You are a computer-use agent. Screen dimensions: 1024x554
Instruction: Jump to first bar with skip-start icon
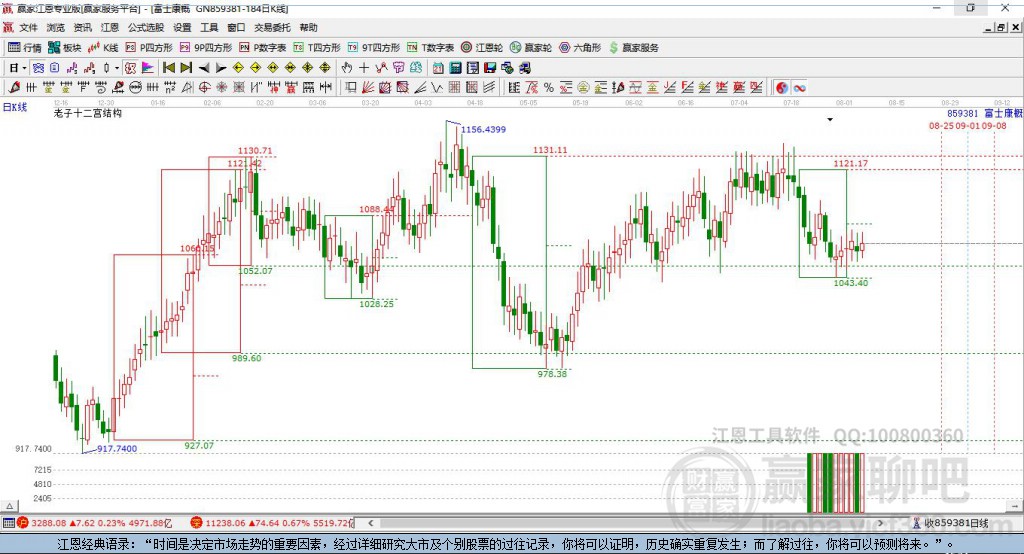coord(168,68)
